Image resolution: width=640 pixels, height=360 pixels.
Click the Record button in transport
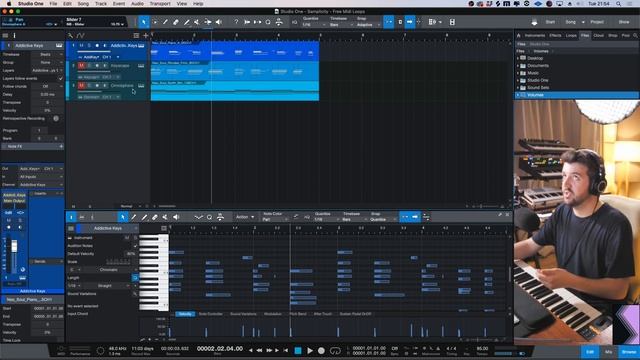click(322, 351)
